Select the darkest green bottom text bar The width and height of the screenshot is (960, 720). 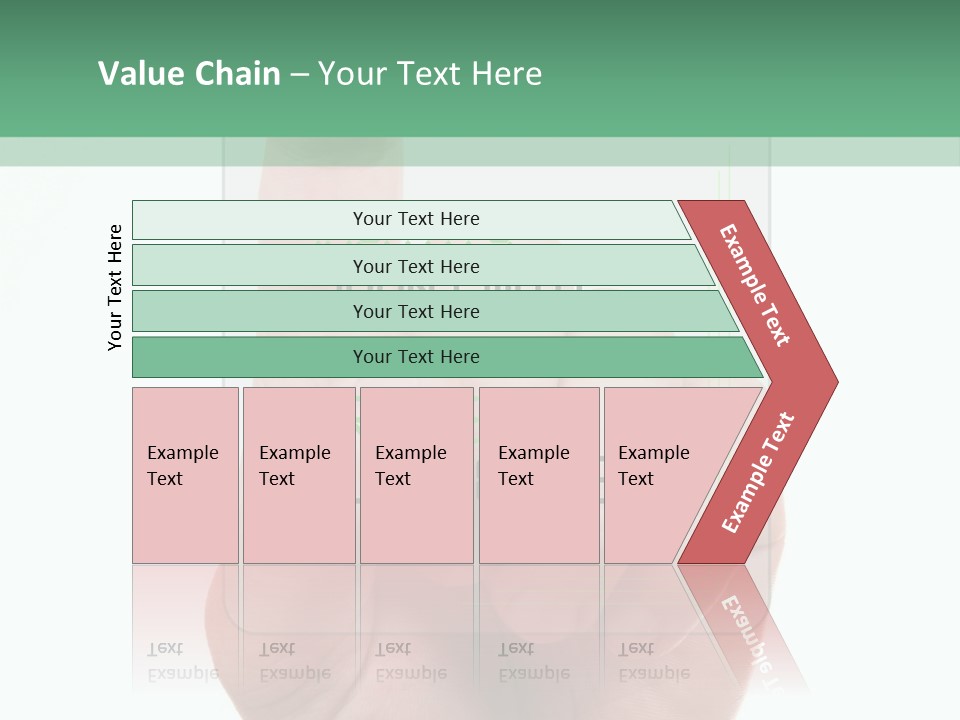[x=415, y=357]
